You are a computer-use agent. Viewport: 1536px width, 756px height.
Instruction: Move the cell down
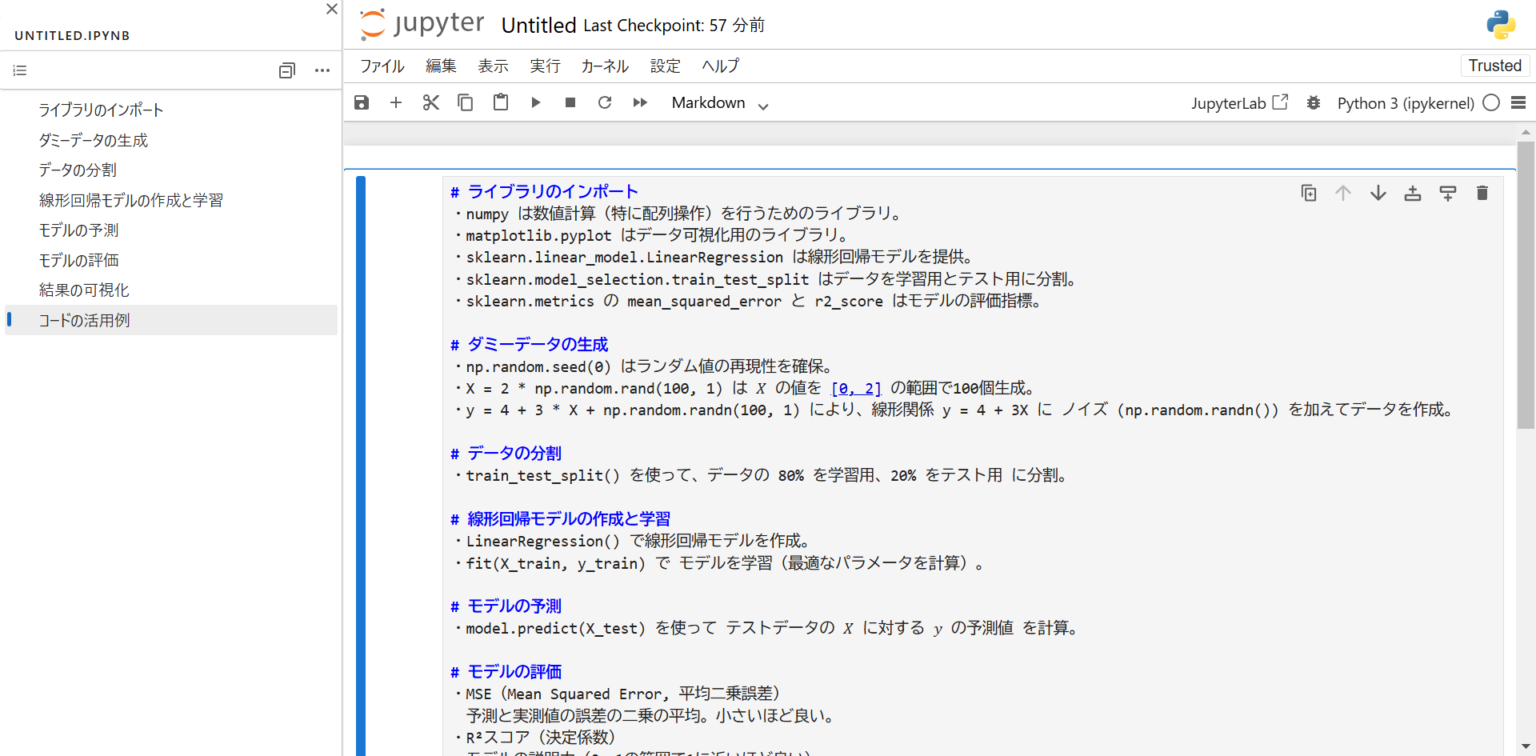(x=1378, y=193)
